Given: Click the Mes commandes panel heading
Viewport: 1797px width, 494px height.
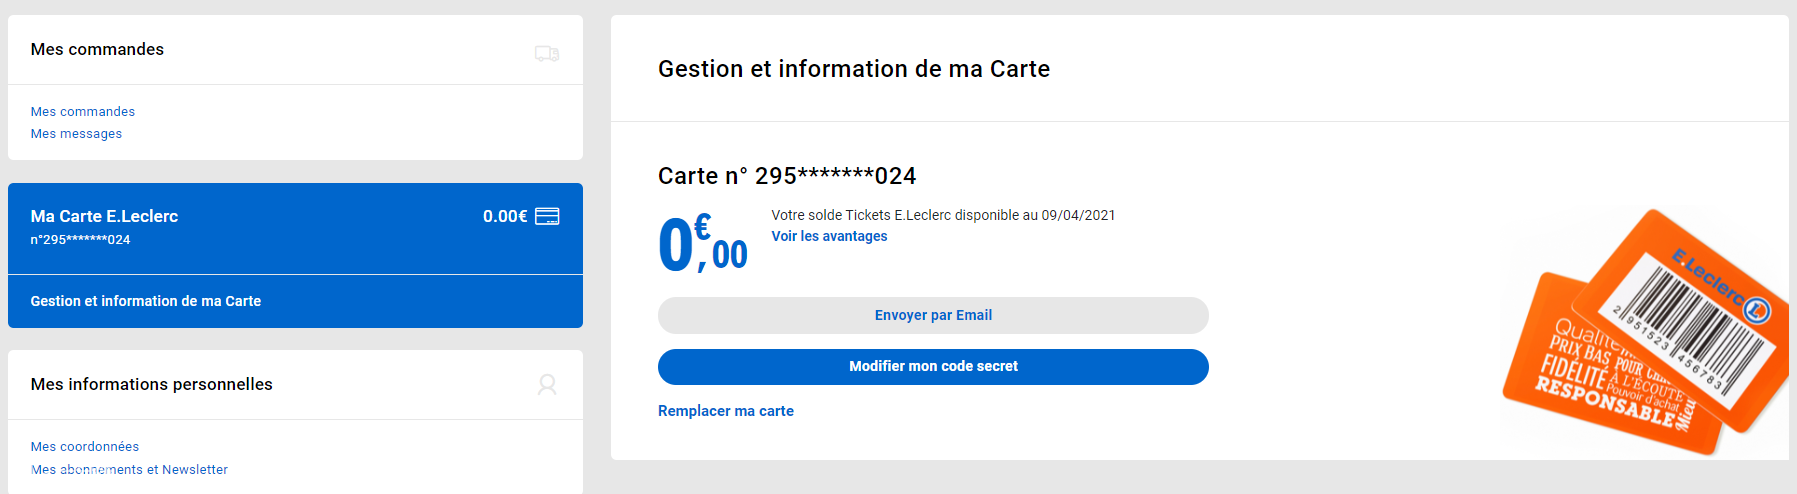Looking at the screenshot, I should point(97,49).
